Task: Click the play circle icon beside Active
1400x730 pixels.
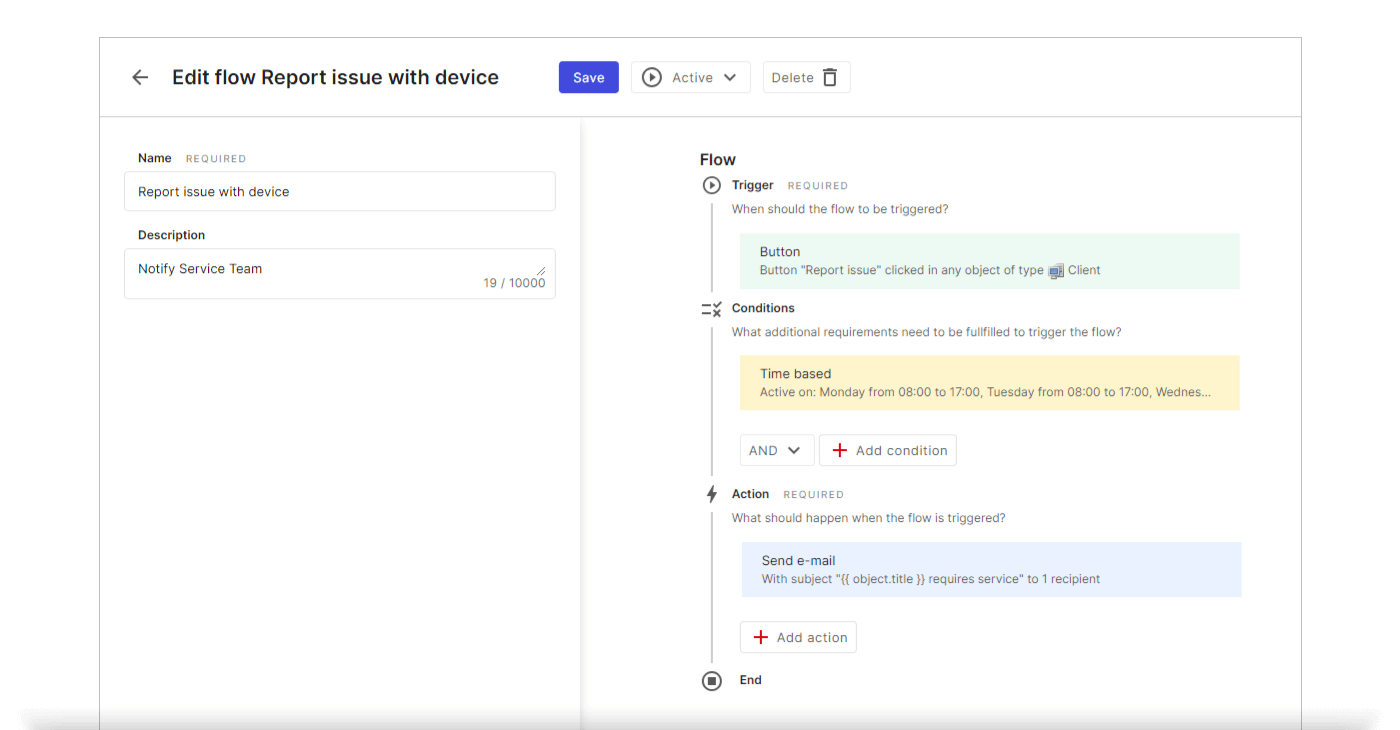Action: point(652,78)
